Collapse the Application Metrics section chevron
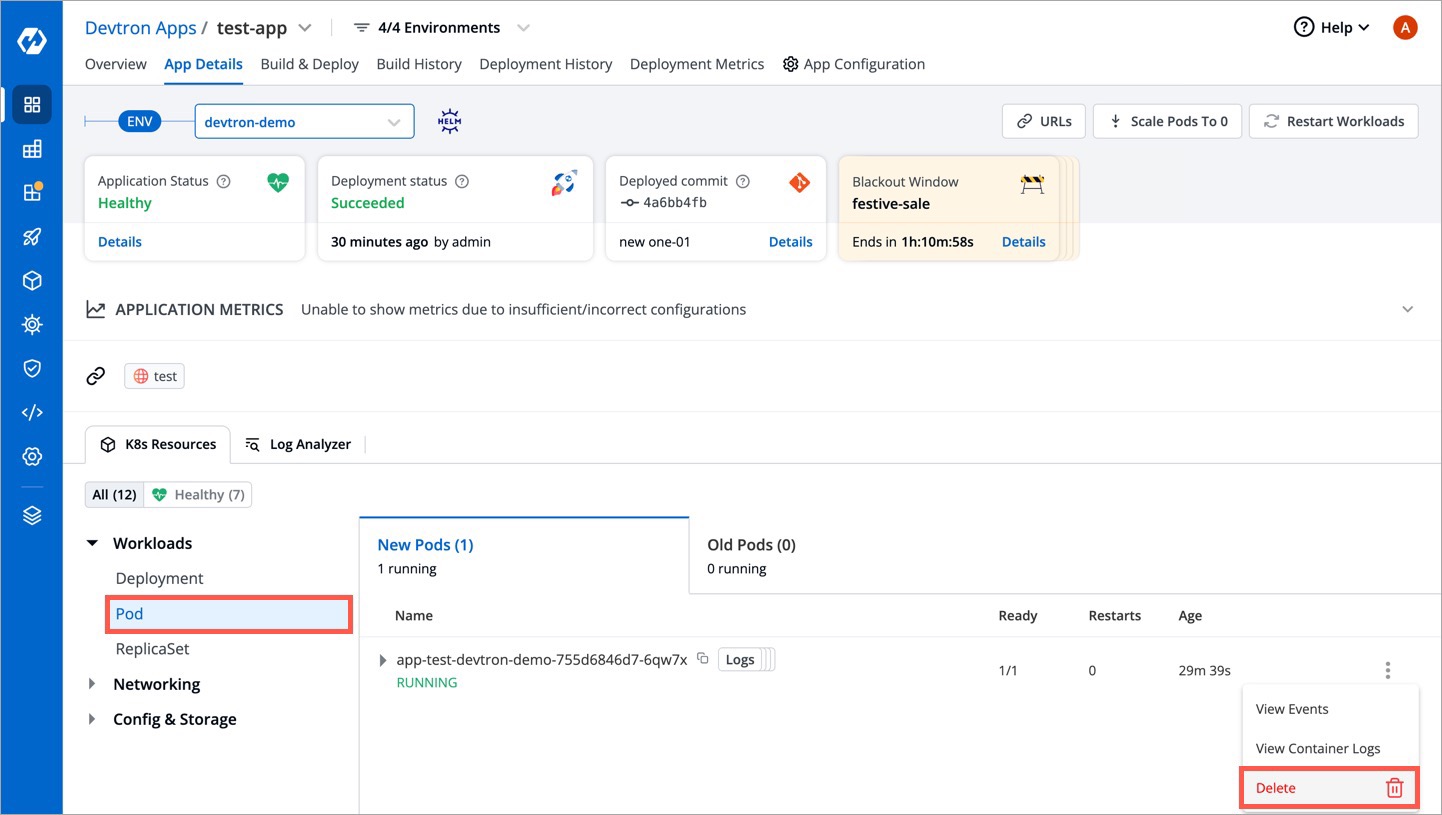Screen dimensions: 1442x815 tap(1407, 309)
